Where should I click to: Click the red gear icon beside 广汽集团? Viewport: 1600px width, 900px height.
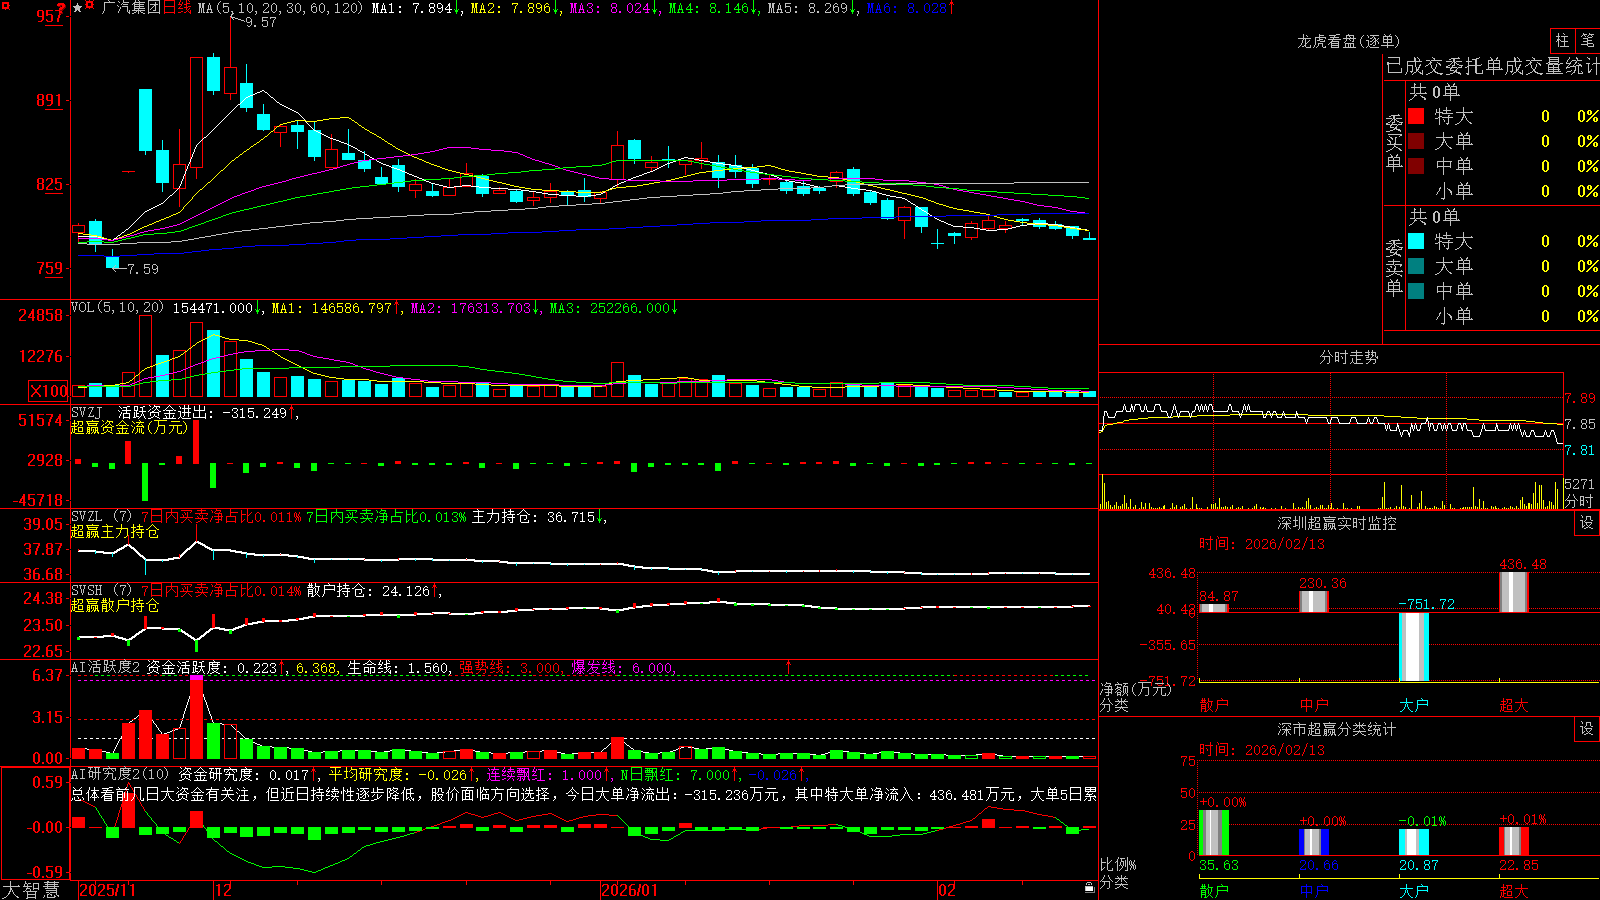[91, 7]
